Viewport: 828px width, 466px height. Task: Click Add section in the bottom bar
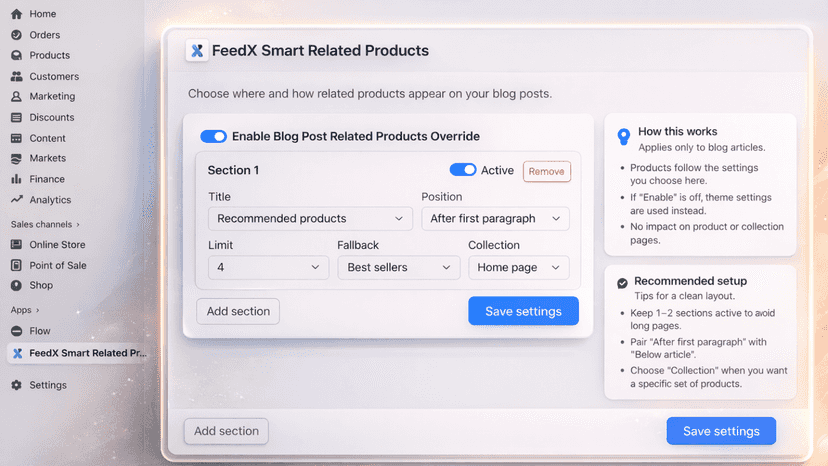tap(226, 431)
